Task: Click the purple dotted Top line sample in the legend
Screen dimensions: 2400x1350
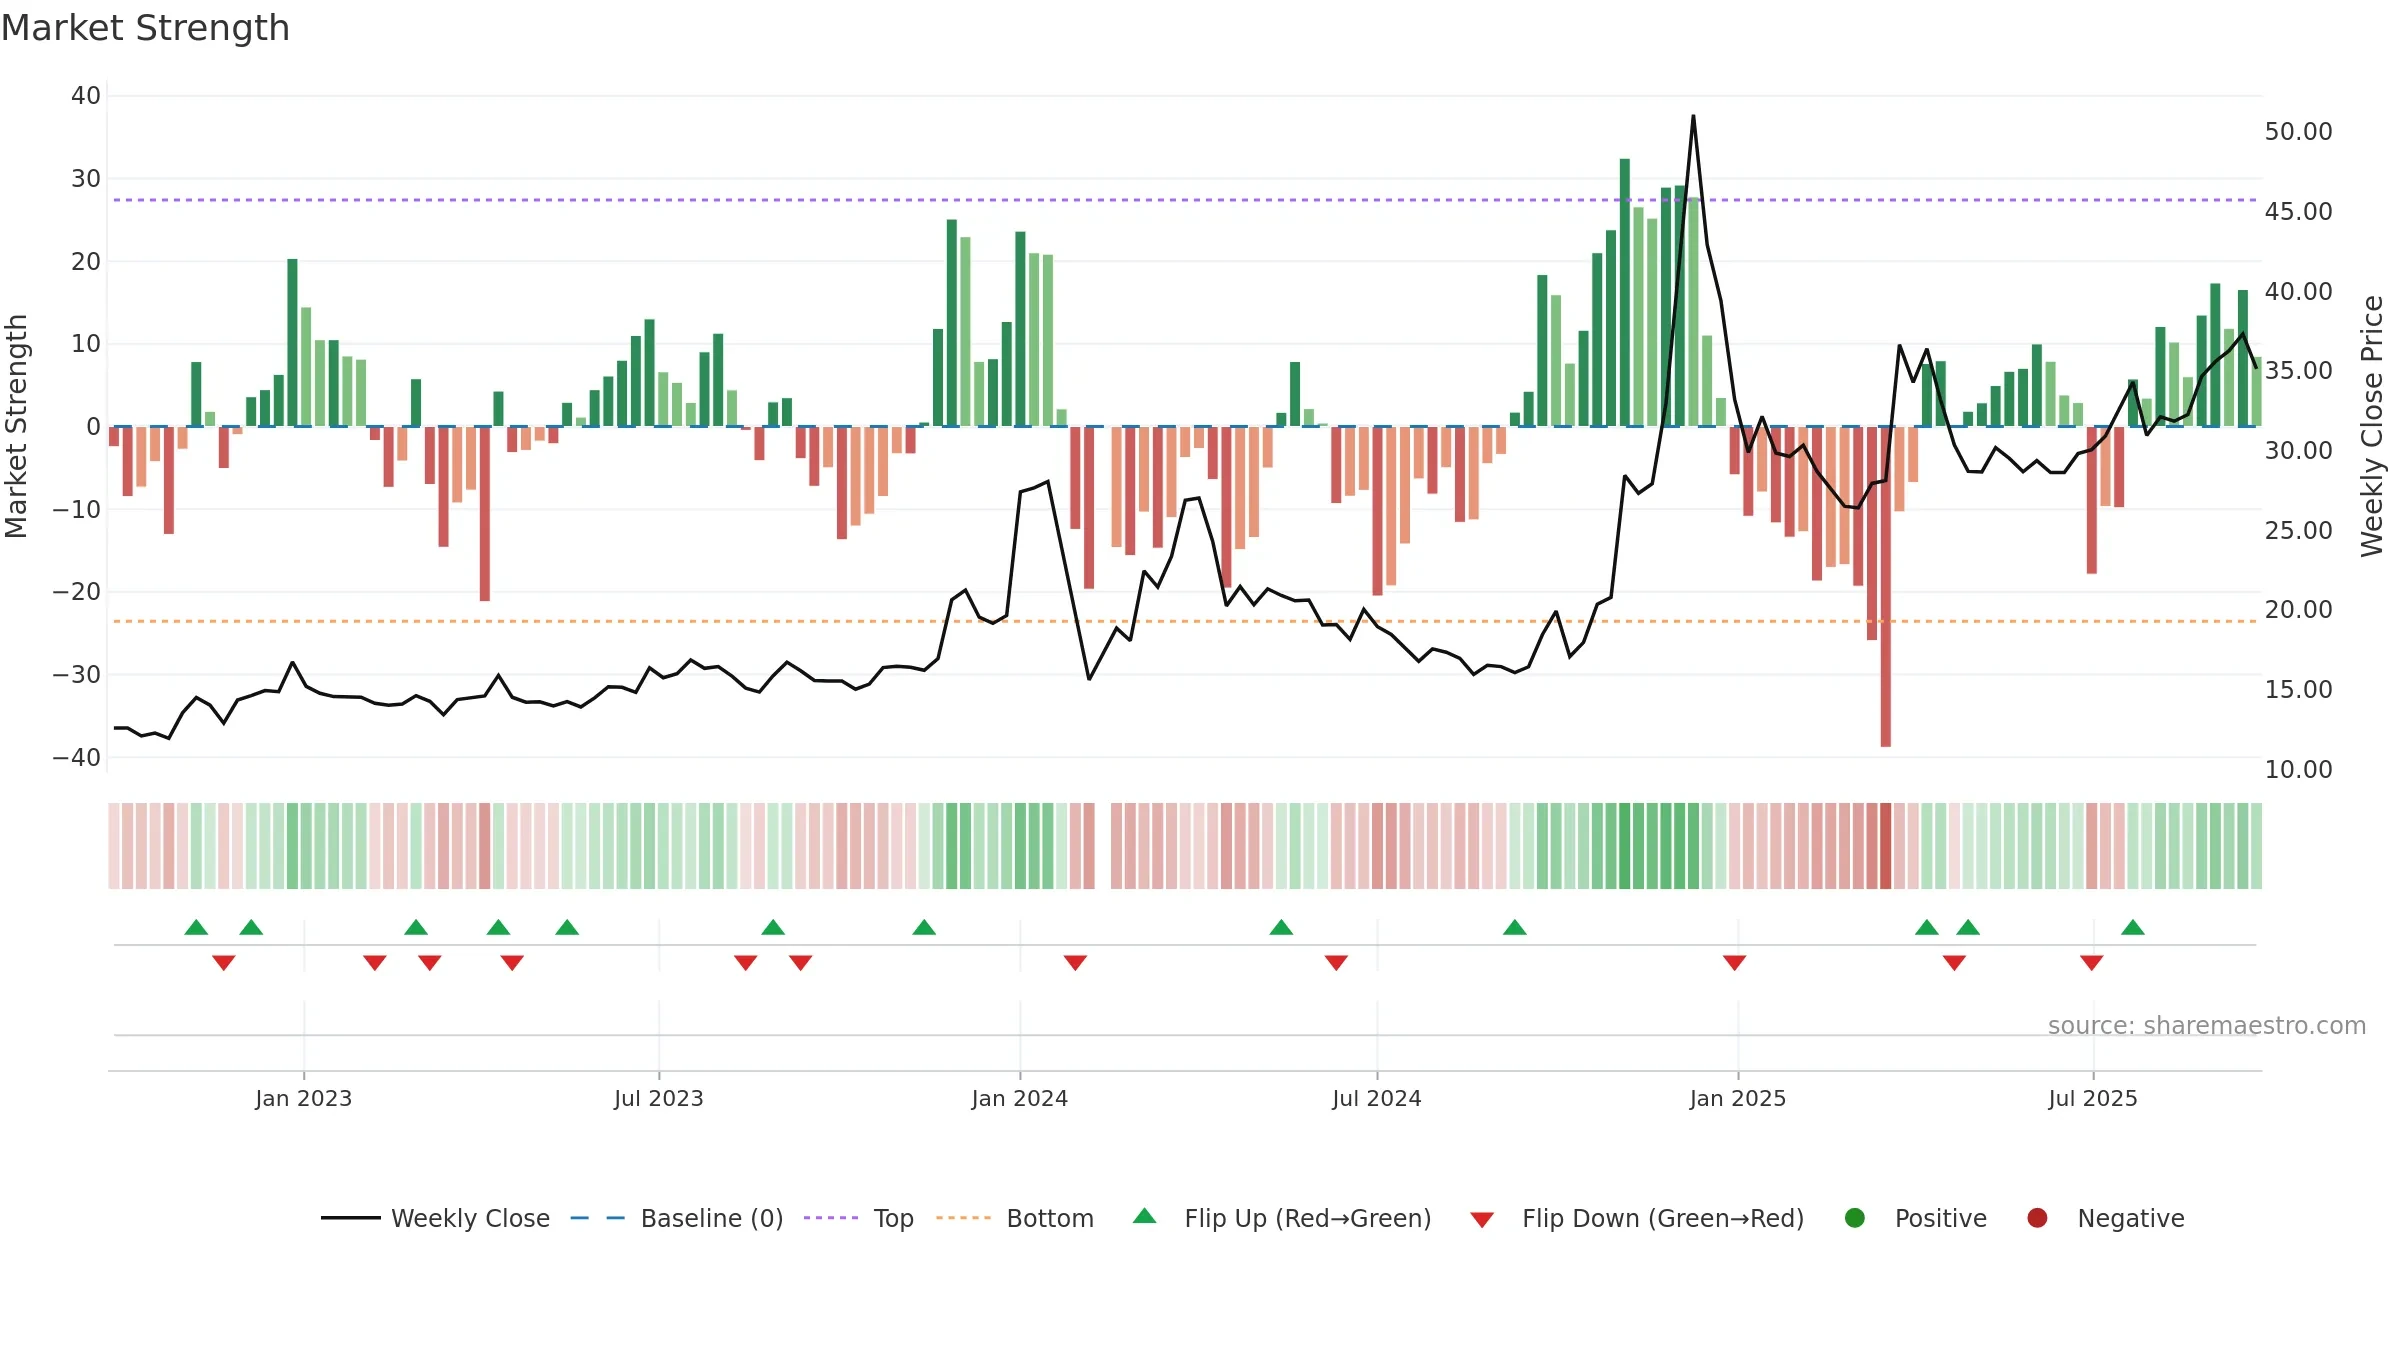Action: point(831,1218)
